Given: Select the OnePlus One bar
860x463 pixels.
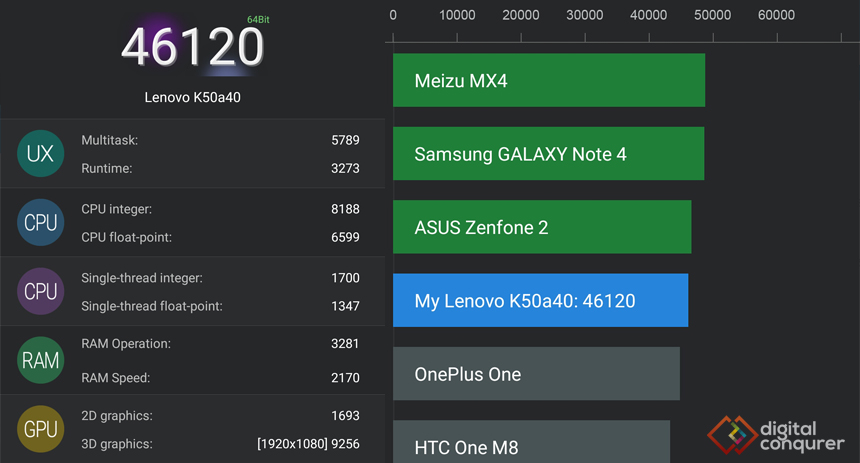Looking at the screenshot, I should click(536, 374).
